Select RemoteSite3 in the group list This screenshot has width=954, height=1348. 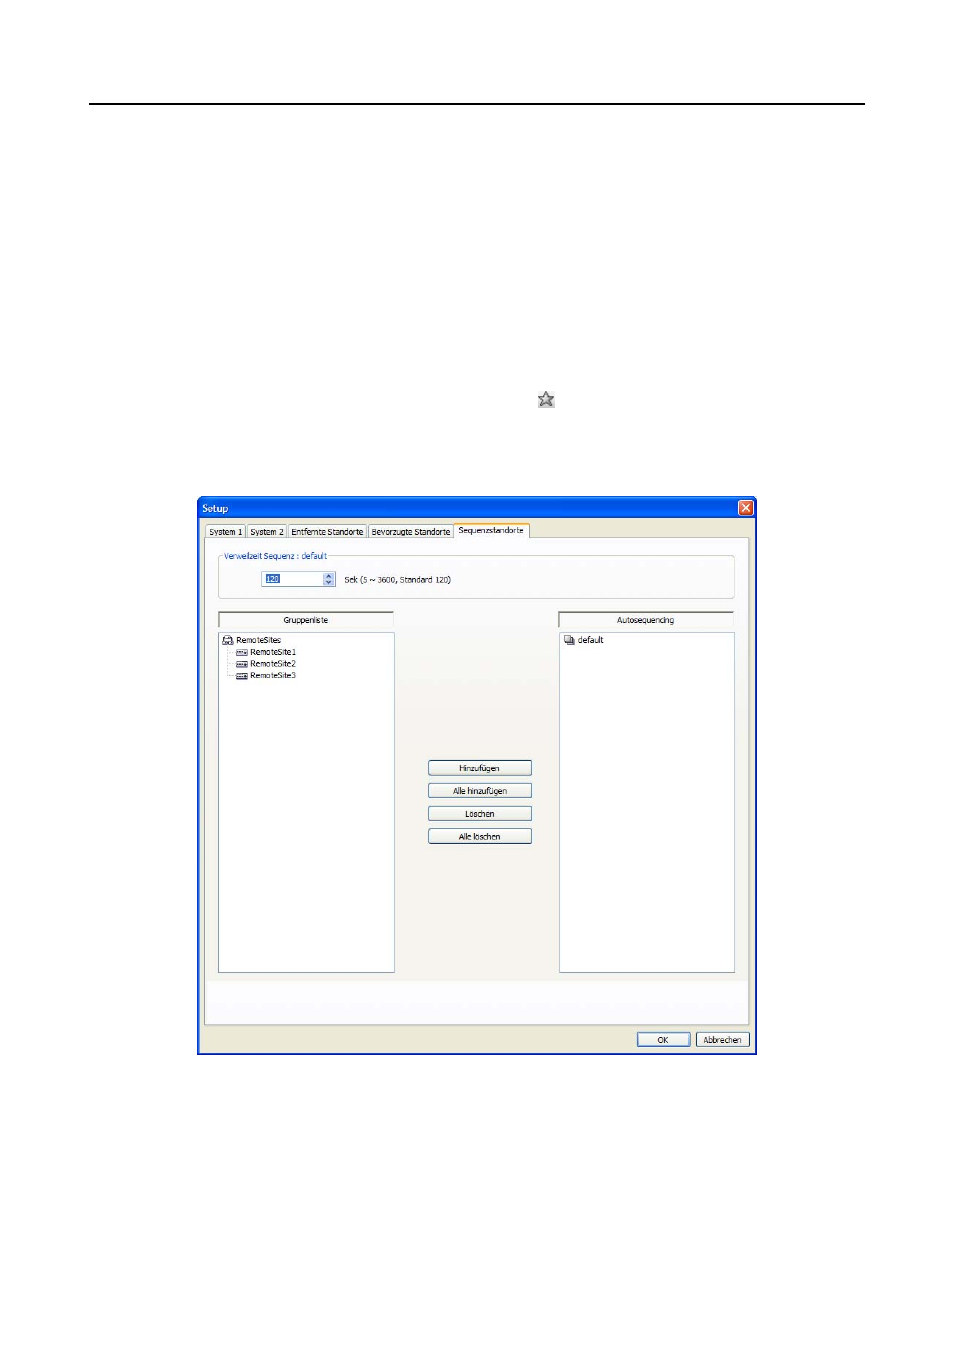tap(273, 676)
